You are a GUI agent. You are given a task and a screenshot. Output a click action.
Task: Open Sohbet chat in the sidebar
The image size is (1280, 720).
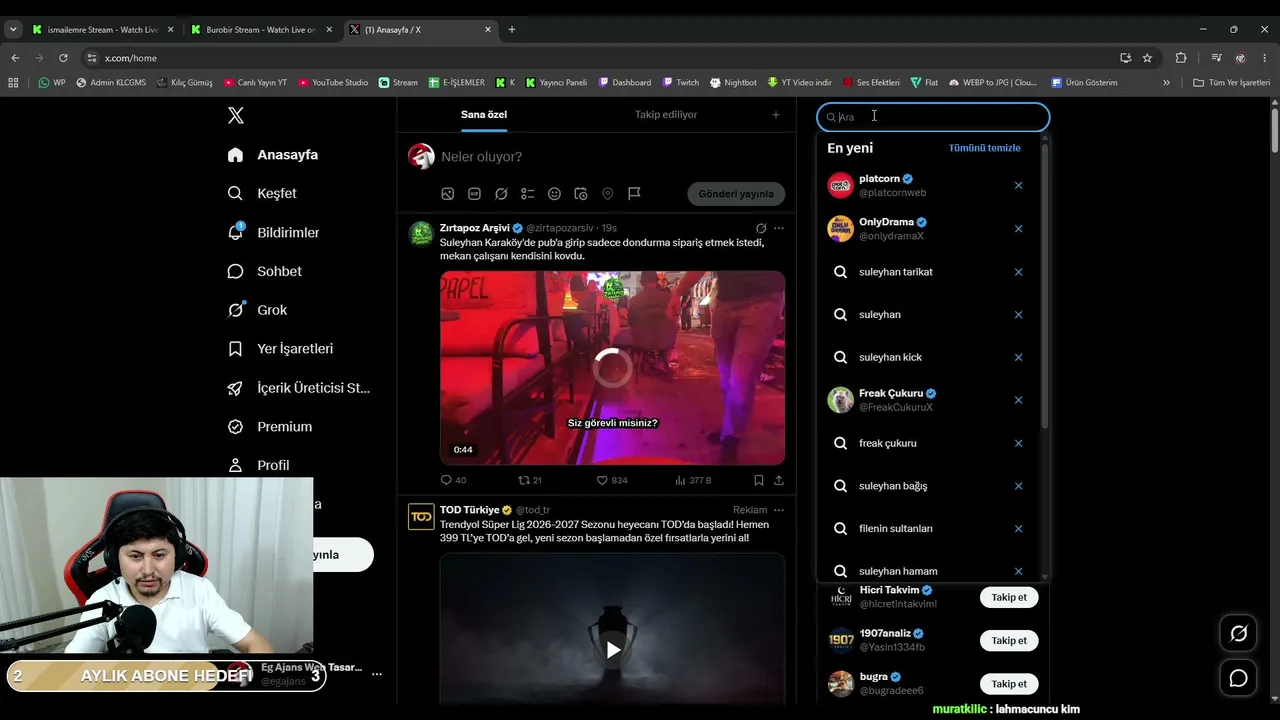[x=264, y=271]
